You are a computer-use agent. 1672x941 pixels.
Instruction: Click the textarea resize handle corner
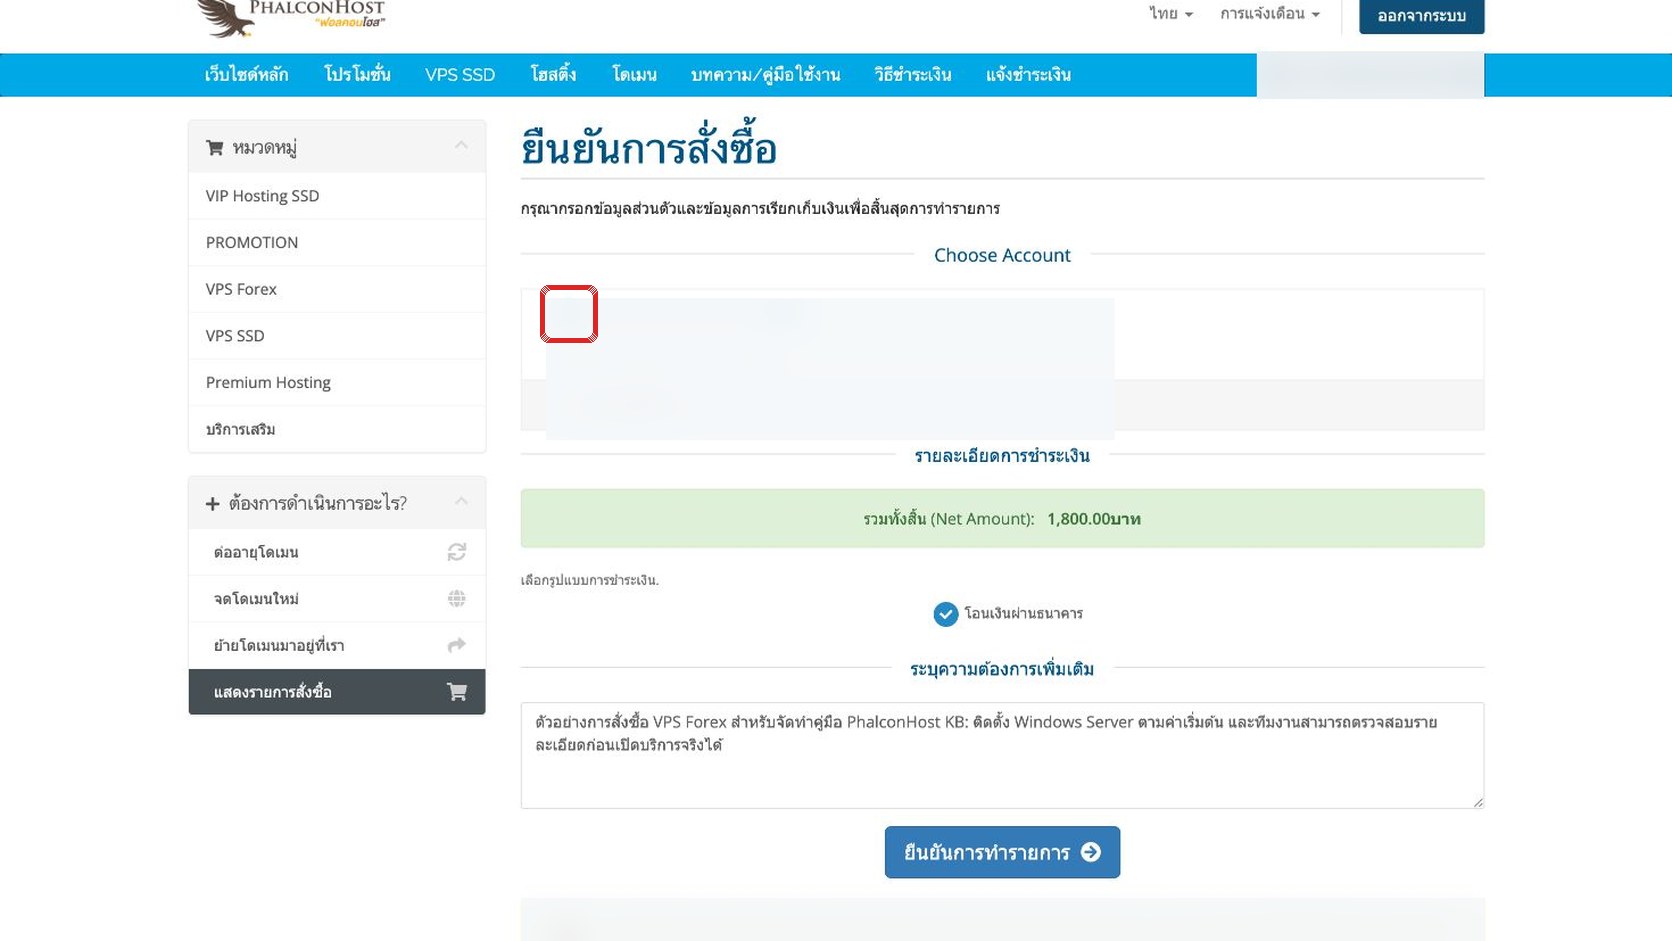click(1478, 802)
